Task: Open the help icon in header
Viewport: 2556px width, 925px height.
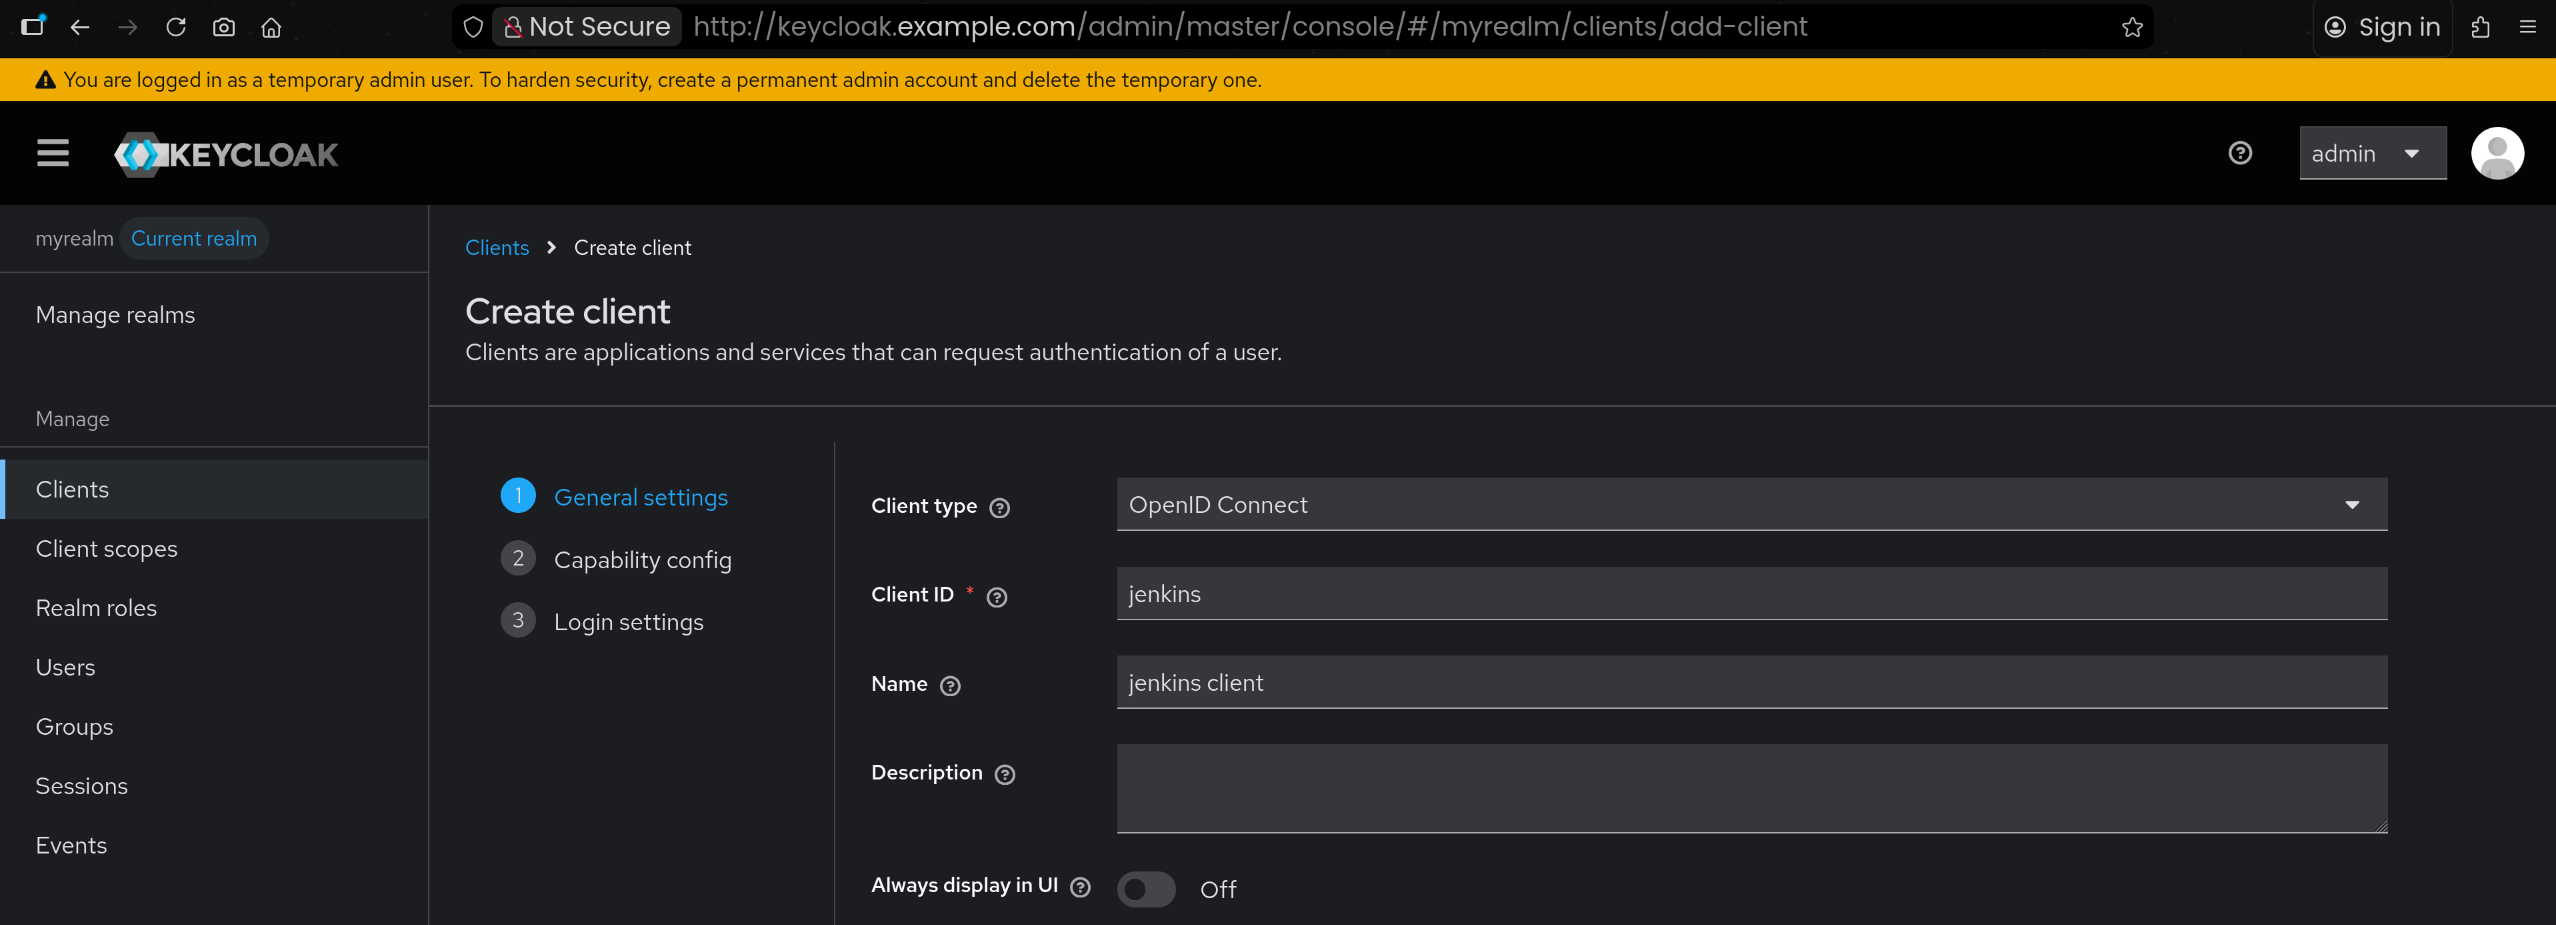Action: 2240,153
